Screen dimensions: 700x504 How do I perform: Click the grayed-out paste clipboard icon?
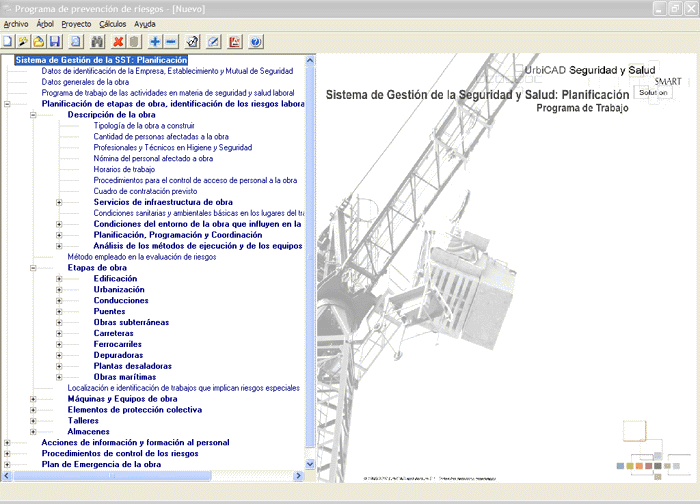[134, 42]
